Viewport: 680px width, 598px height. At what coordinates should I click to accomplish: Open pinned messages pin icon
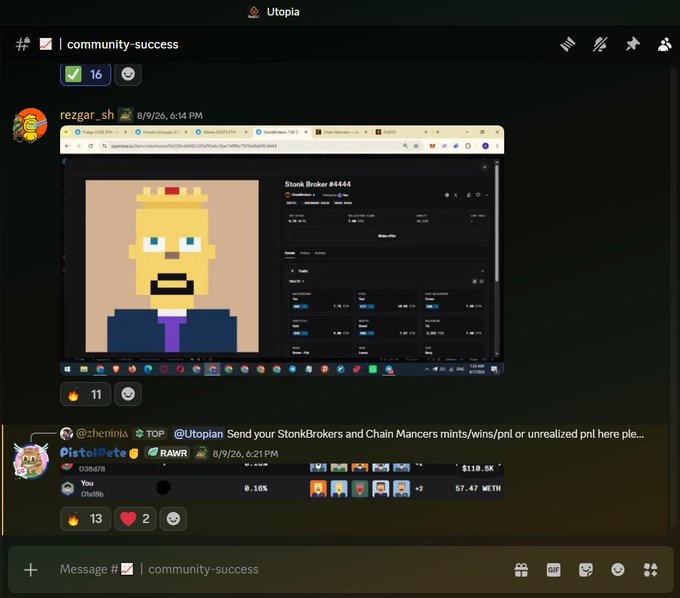click(633, 44)
